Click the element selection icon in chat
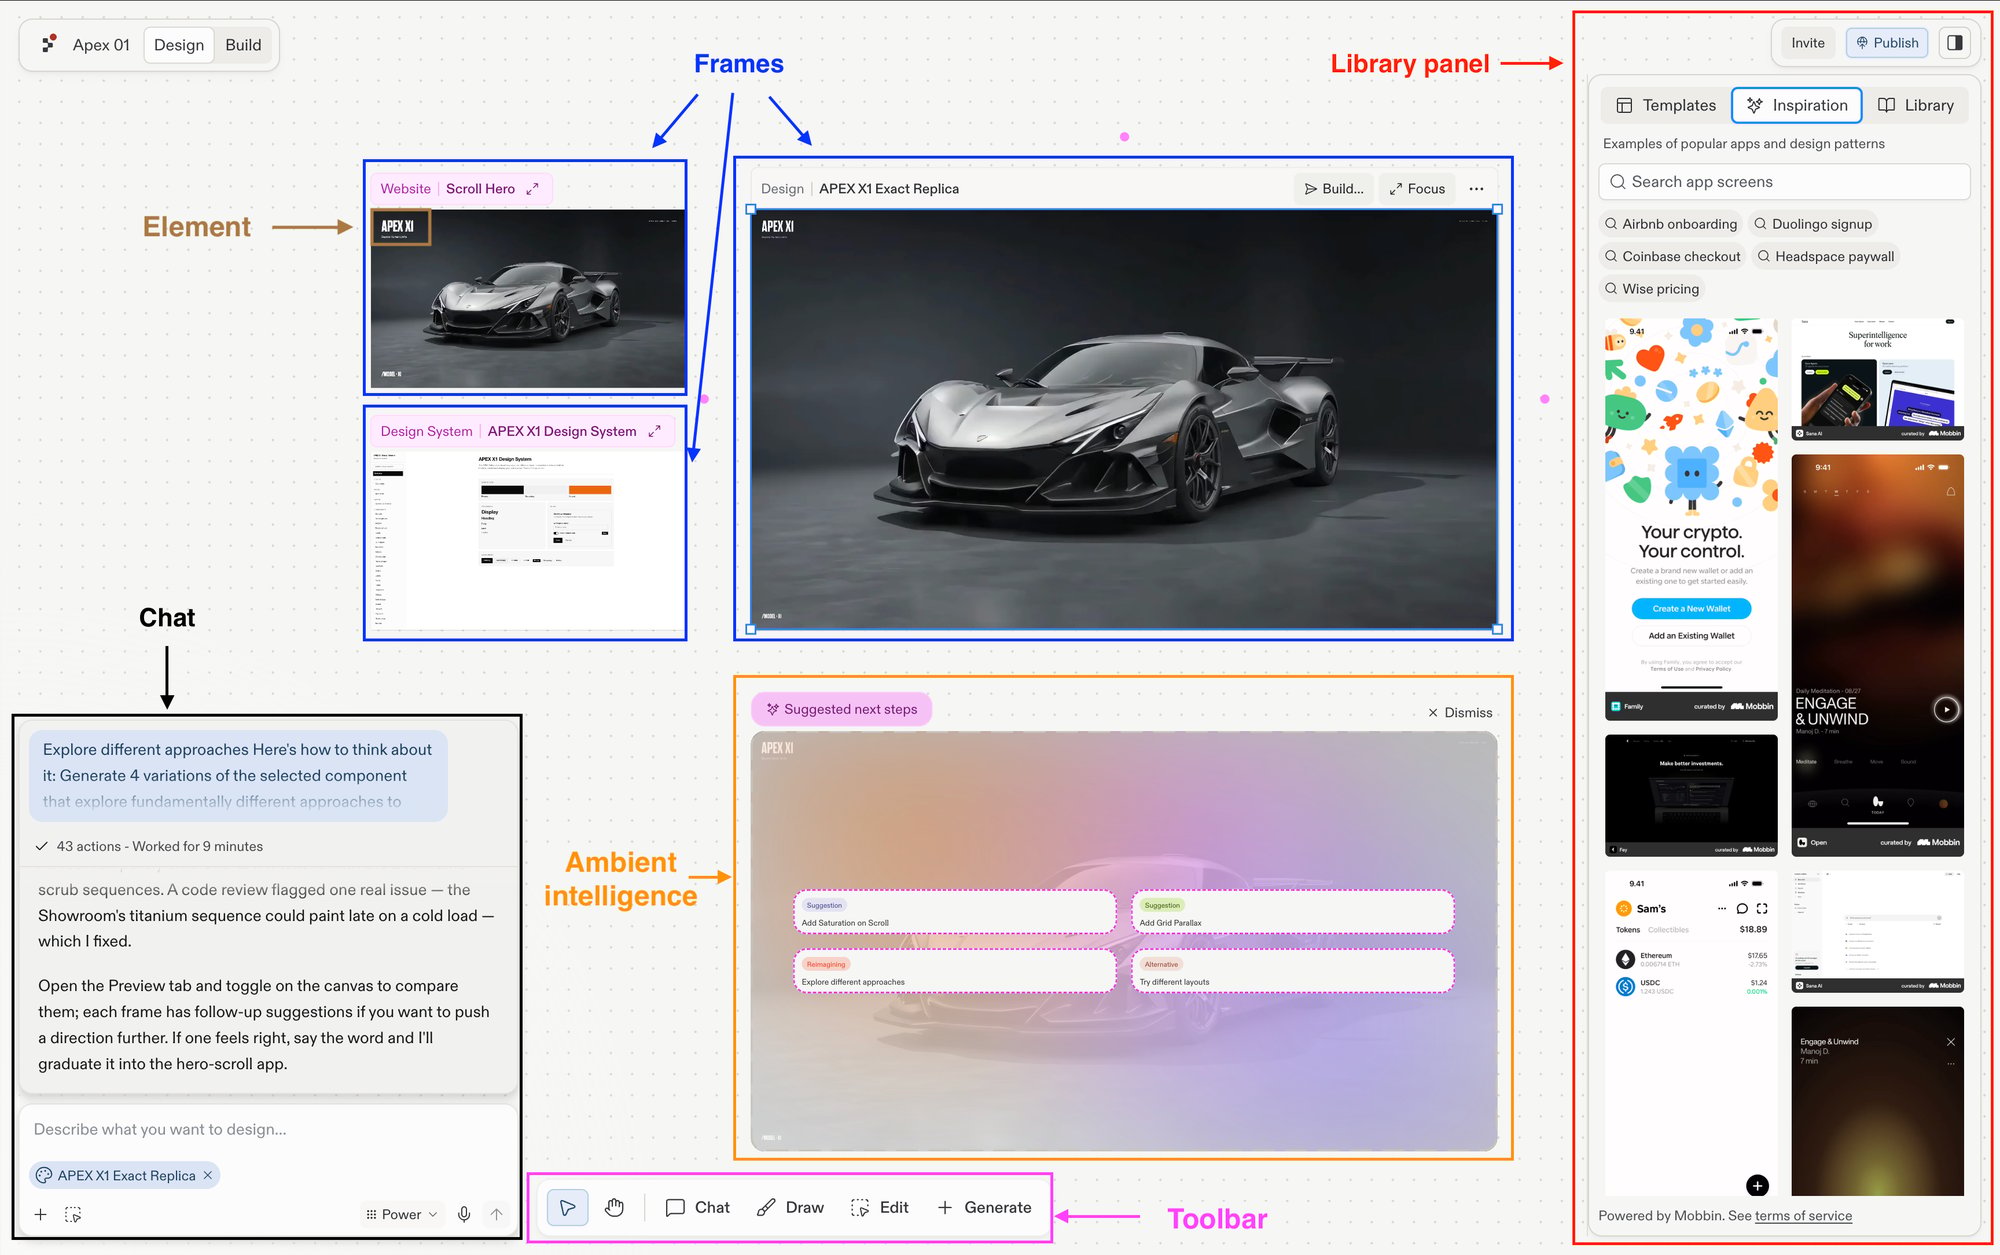2000x1255 pixels. (x=73, y=1214)
